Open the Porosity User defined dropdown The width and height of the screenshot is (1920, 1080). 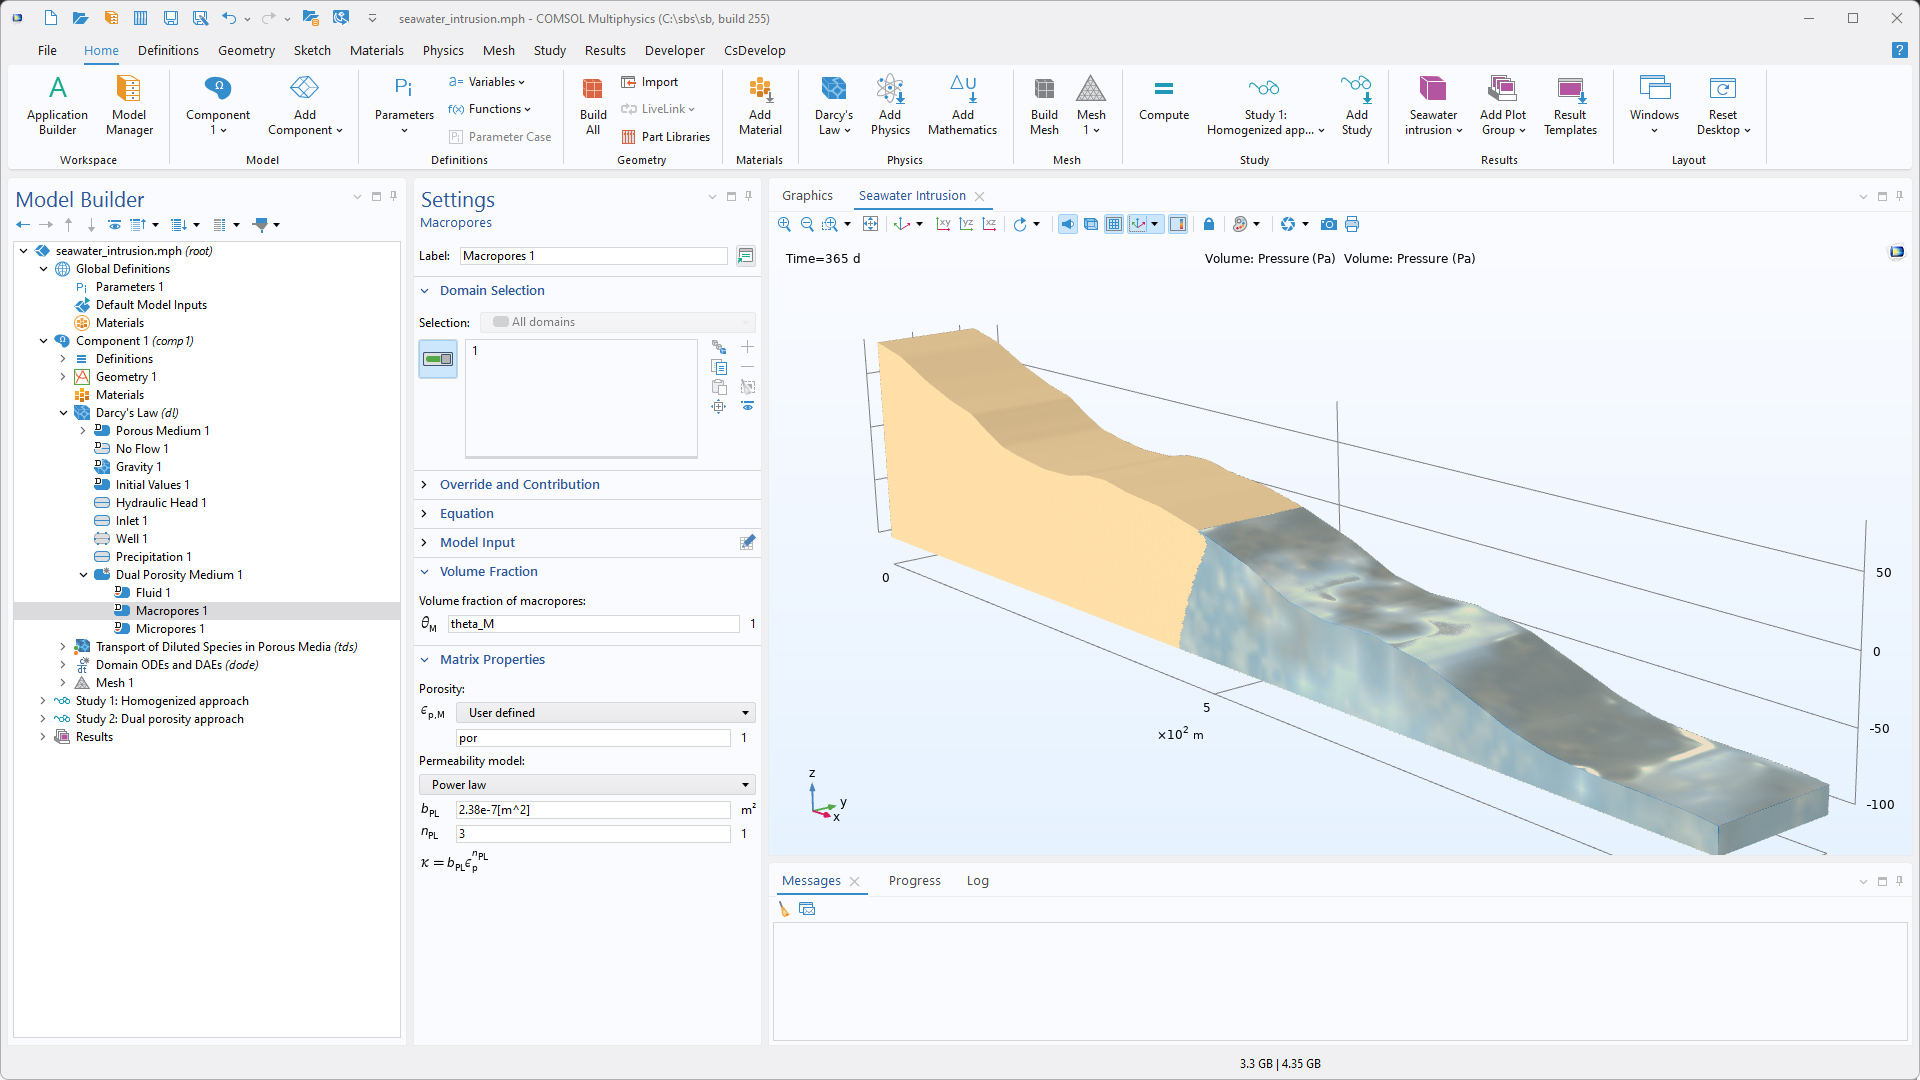pos(605,713)
